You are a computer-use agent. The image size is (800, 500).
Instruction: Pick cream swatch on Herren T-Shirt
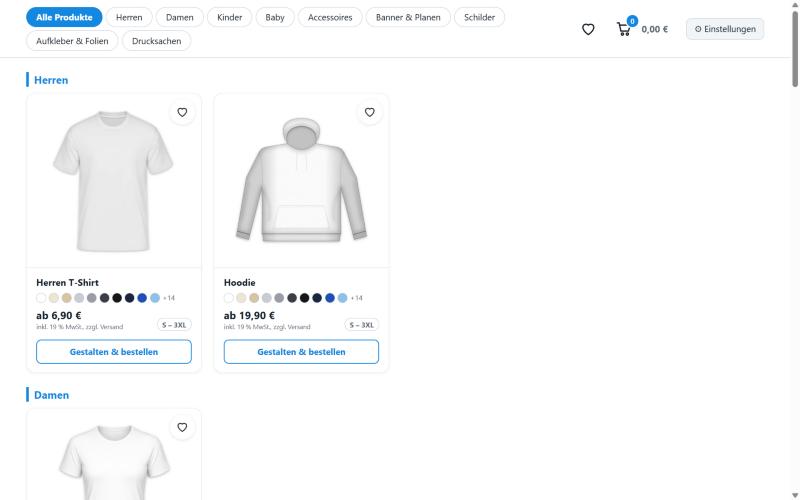(54, 298)
